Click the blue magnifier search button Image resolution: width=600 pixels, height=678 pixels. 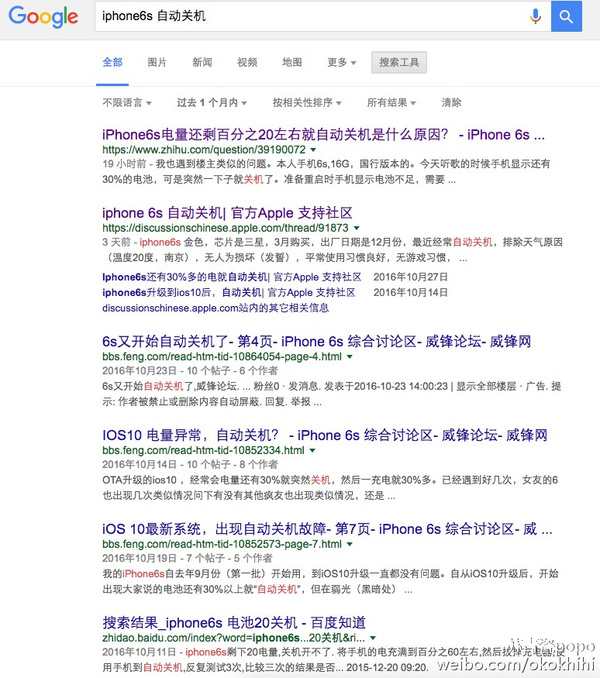coord(566,16)
